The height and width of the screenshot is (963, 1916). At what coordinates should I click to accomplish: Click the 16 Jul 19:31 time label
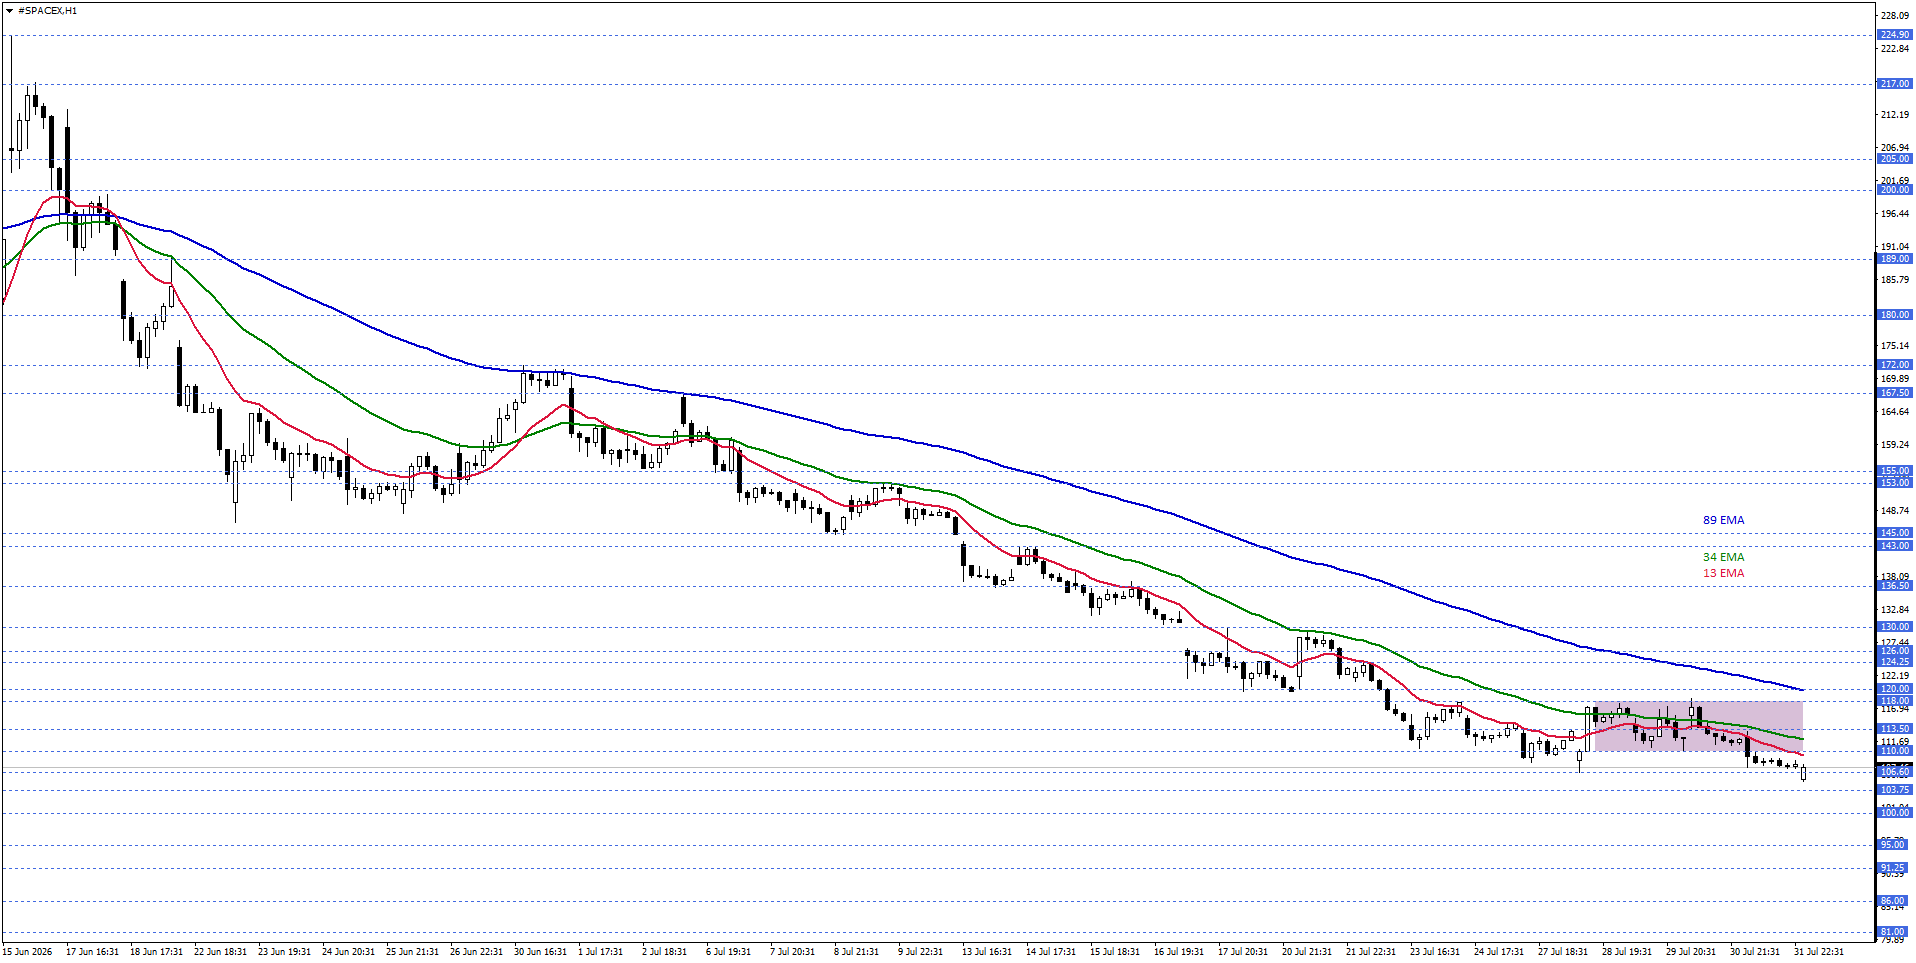pyautogui.click(x=1180, y=952)
